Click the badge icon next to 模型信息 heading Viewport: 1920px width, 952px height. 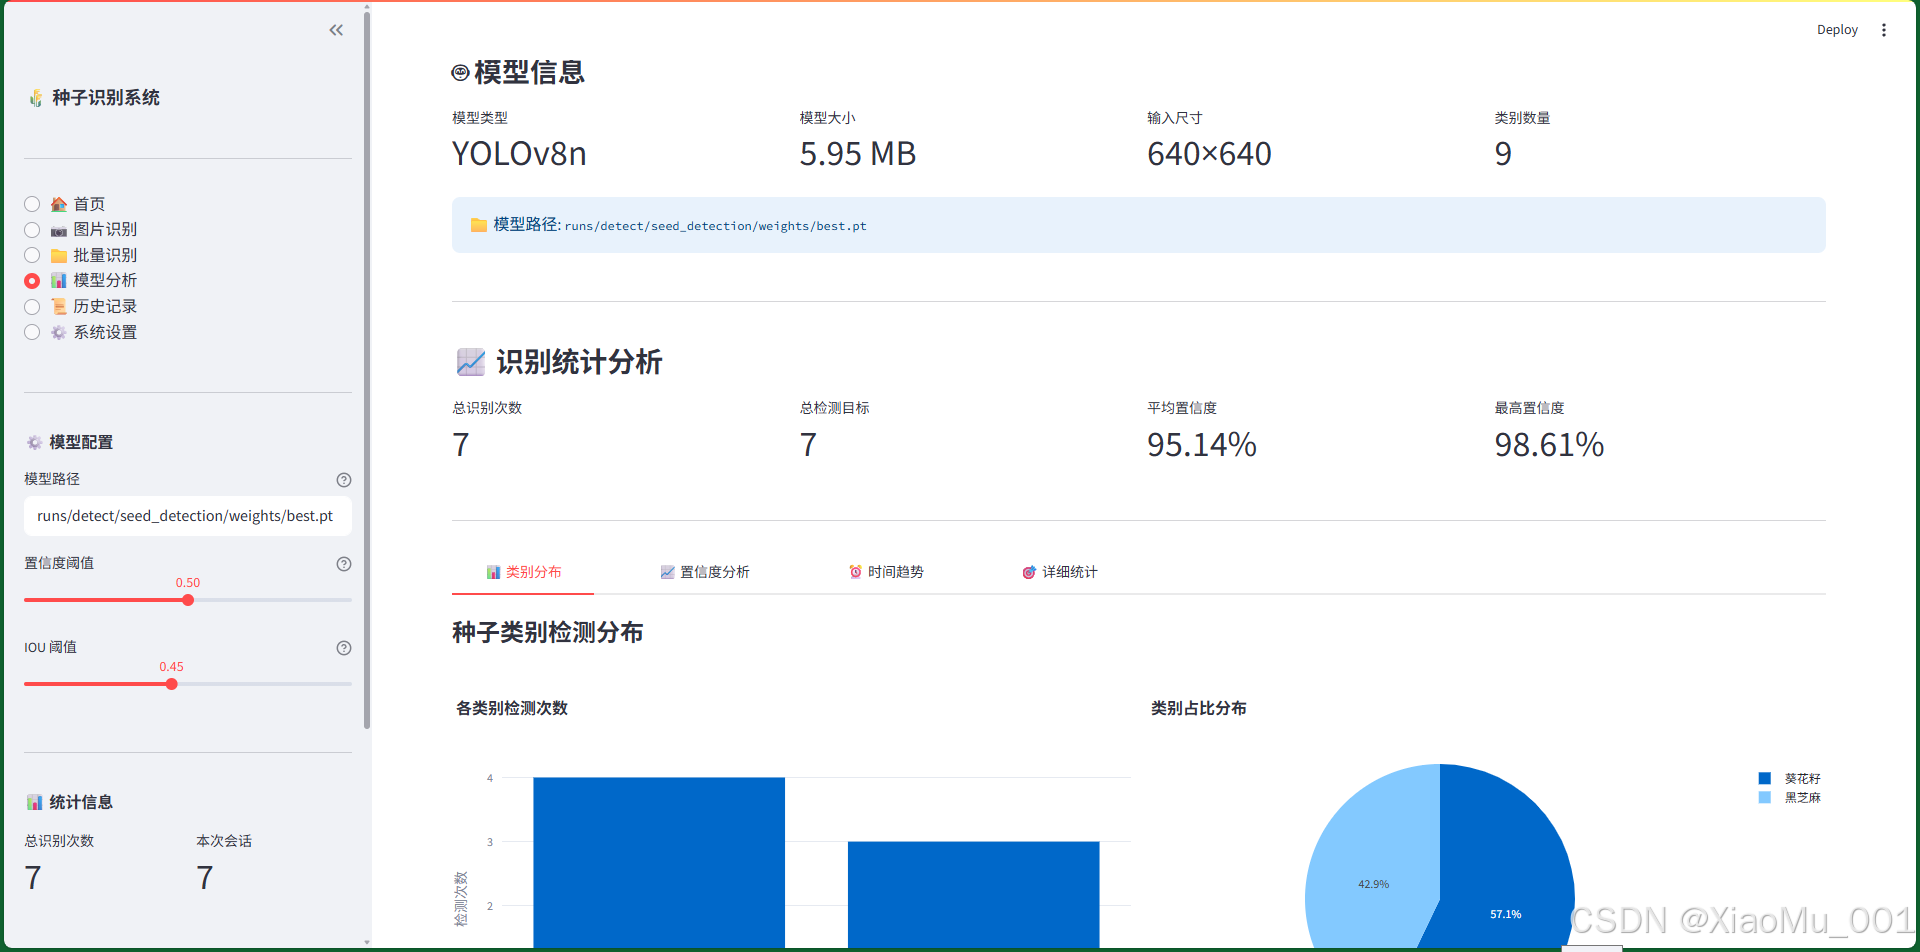click(460, 72)
